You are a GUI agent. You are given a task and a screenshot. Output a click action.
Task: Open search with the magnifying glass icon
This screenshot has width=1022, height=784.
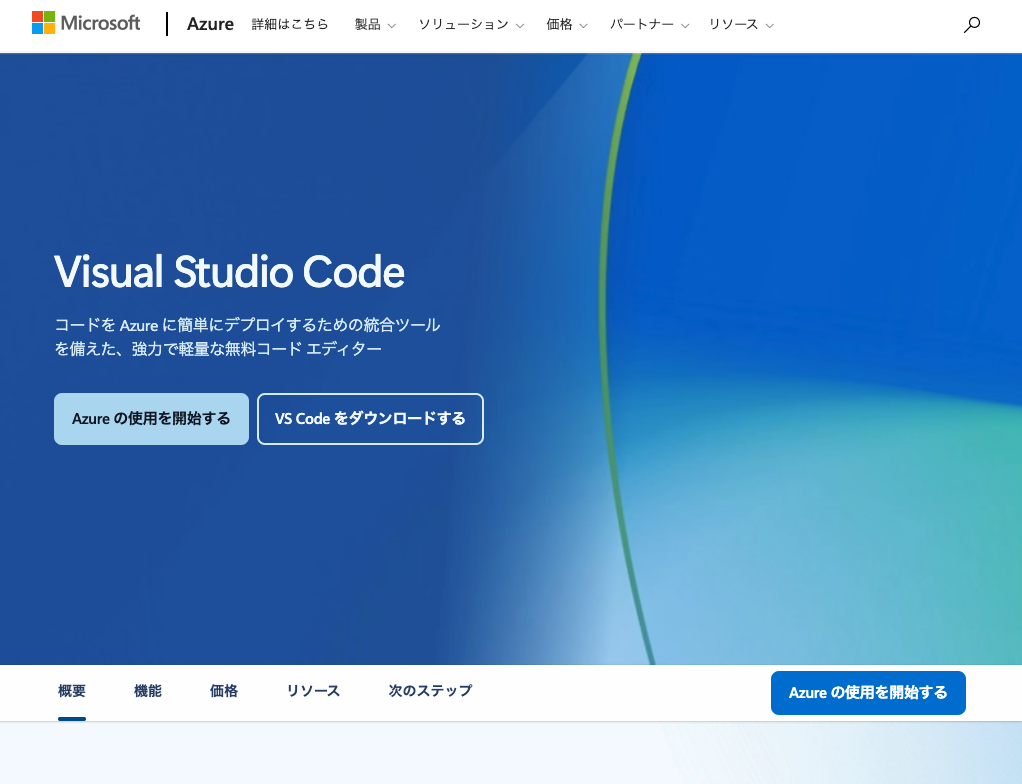coord(971,25)
